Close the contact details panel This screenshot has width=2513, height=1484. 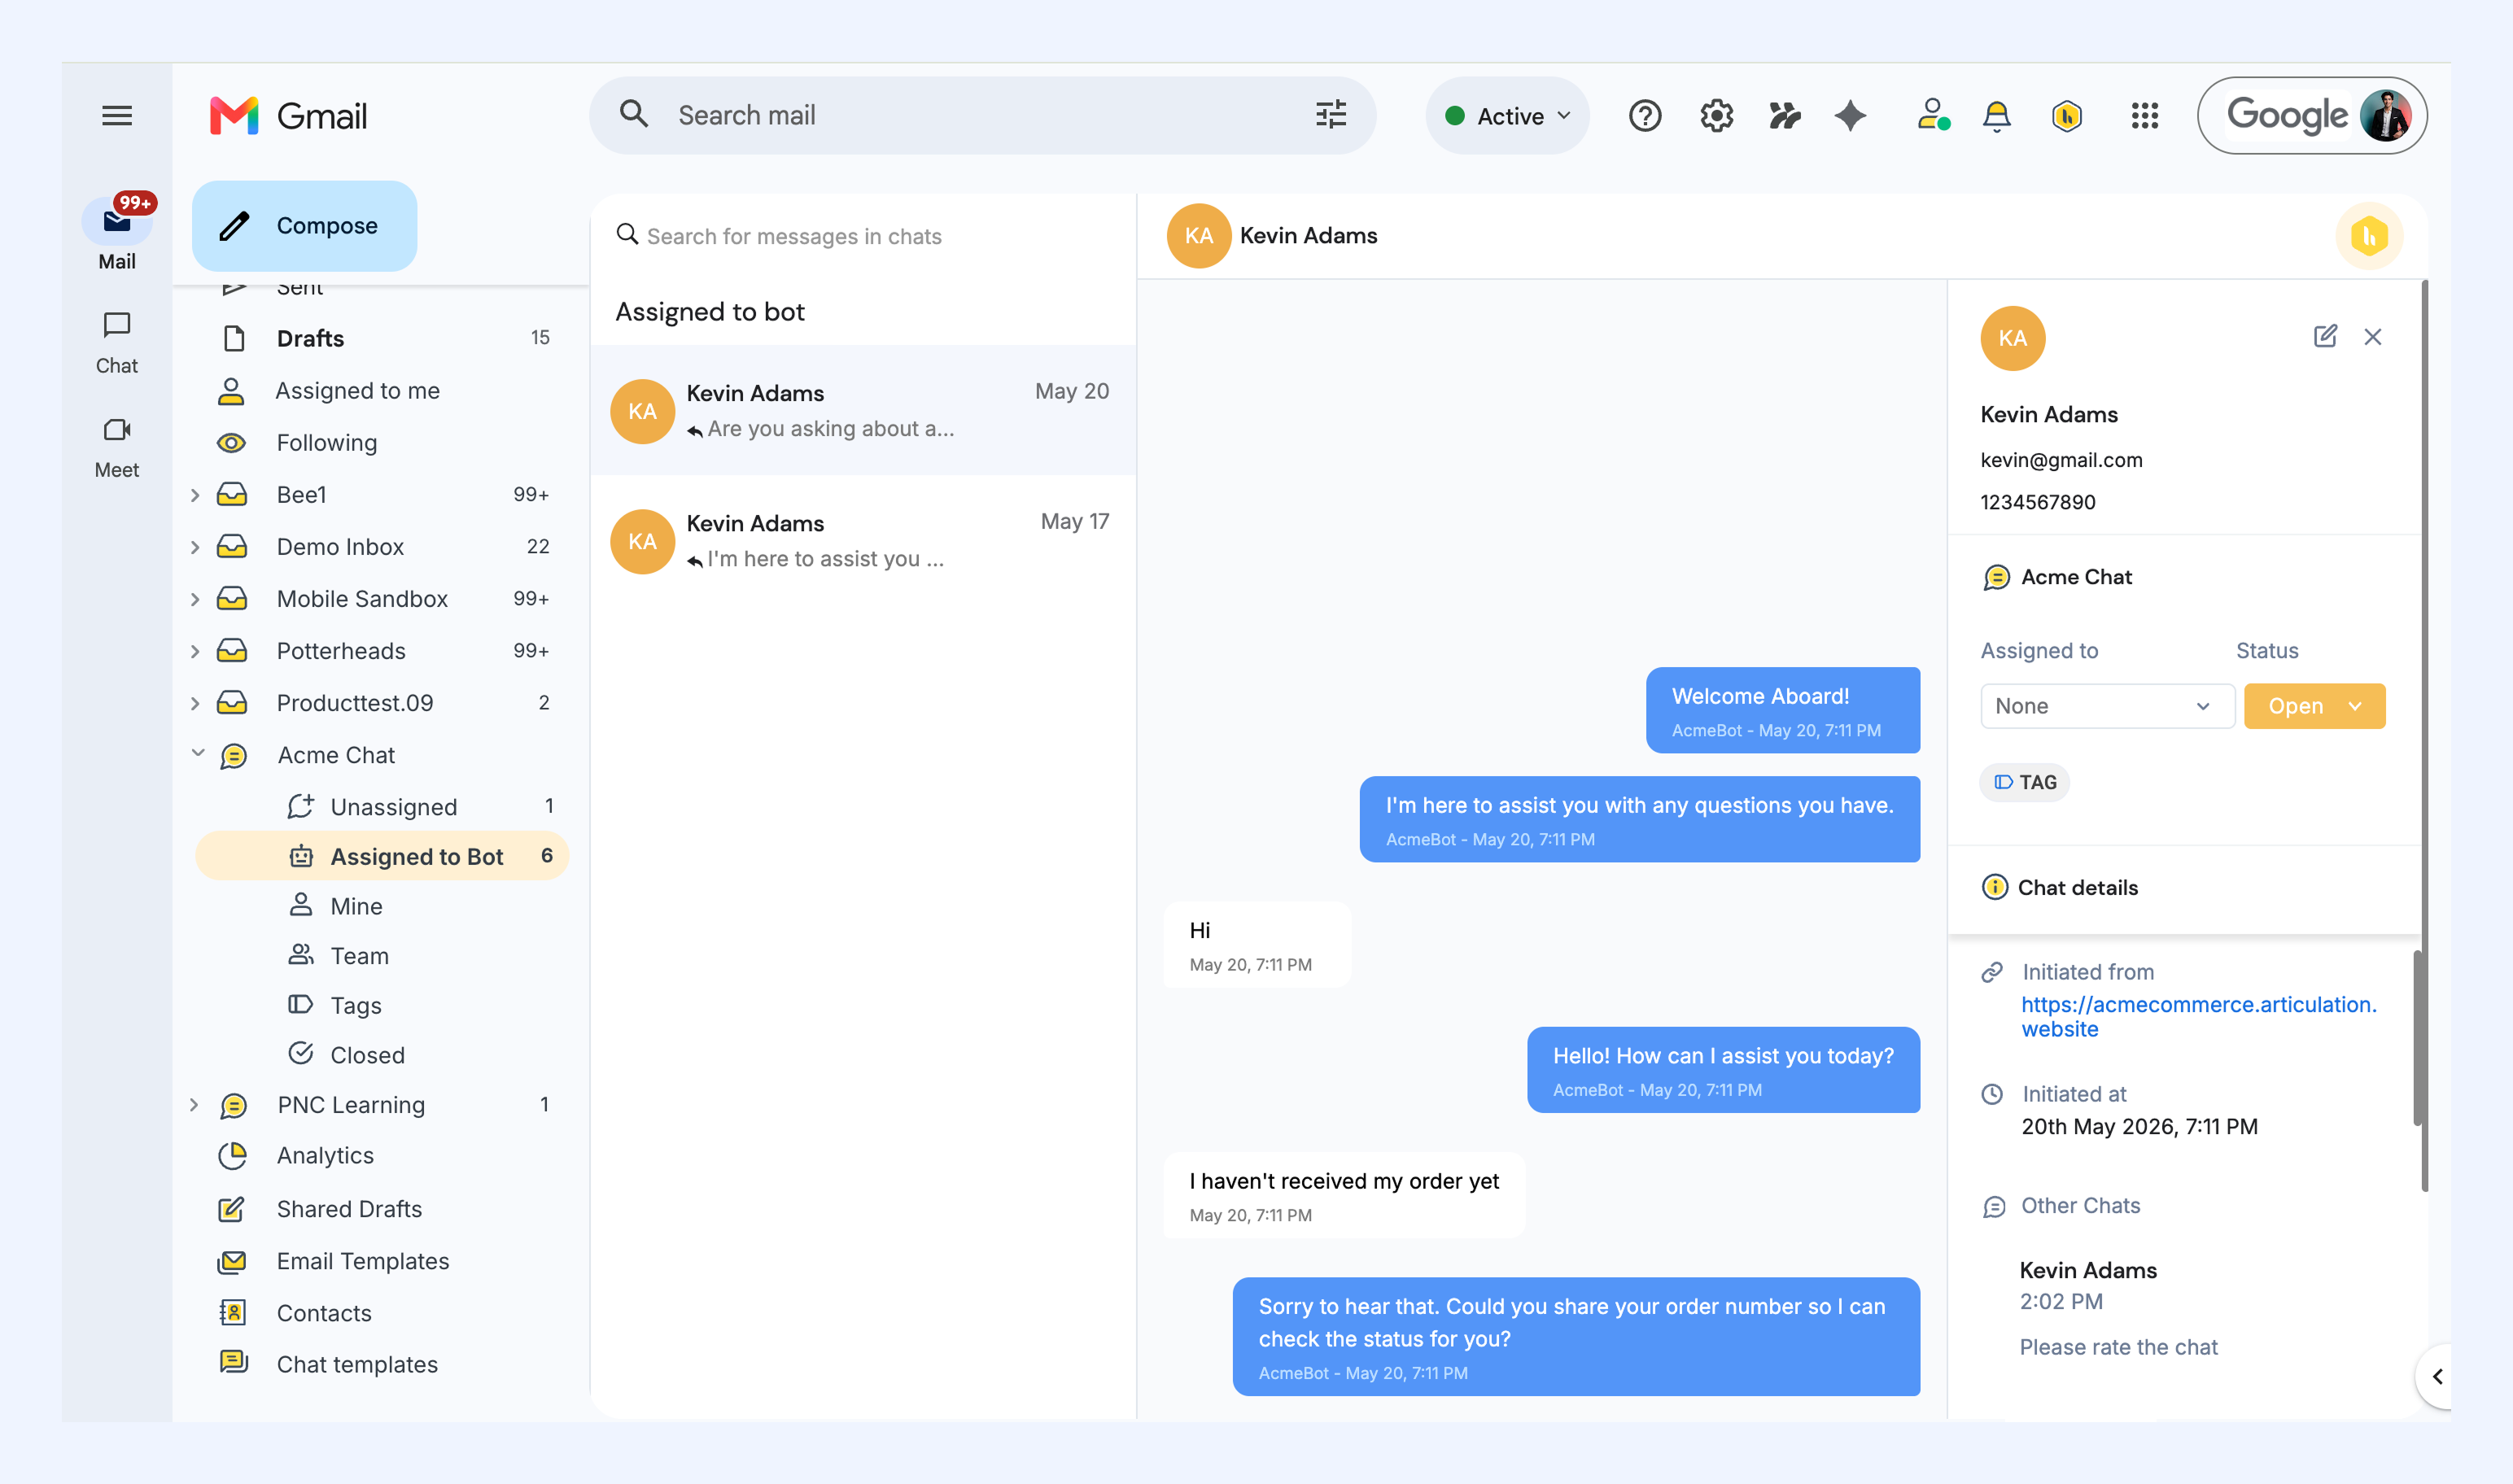[2372, 337]
